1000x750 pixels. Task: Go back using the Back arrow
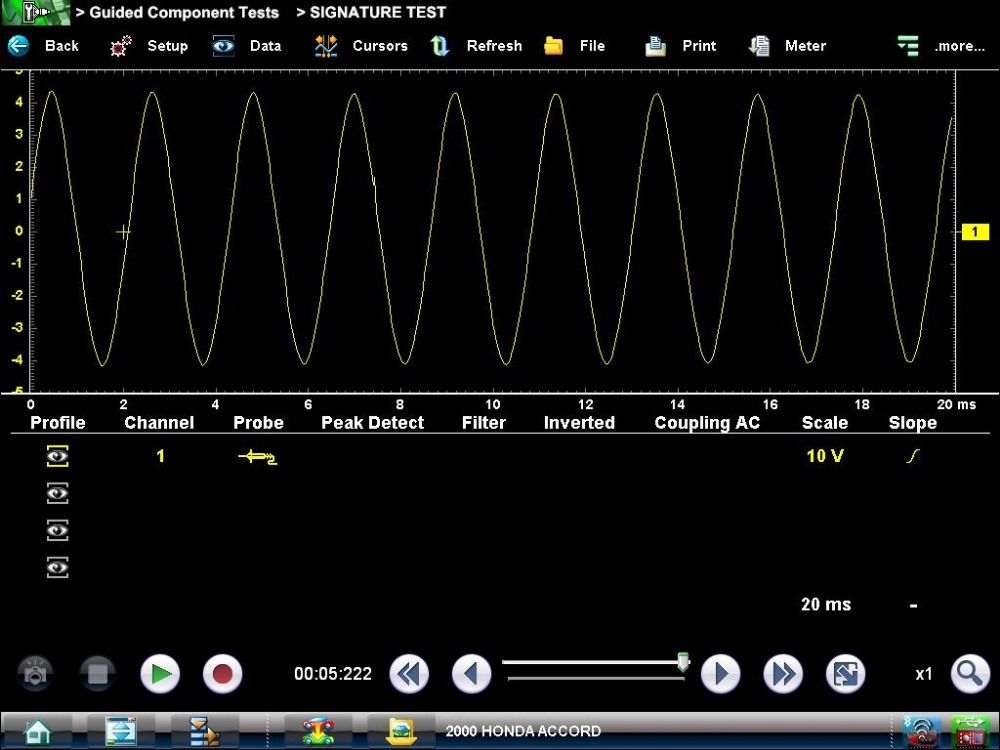tap(19, 46)
